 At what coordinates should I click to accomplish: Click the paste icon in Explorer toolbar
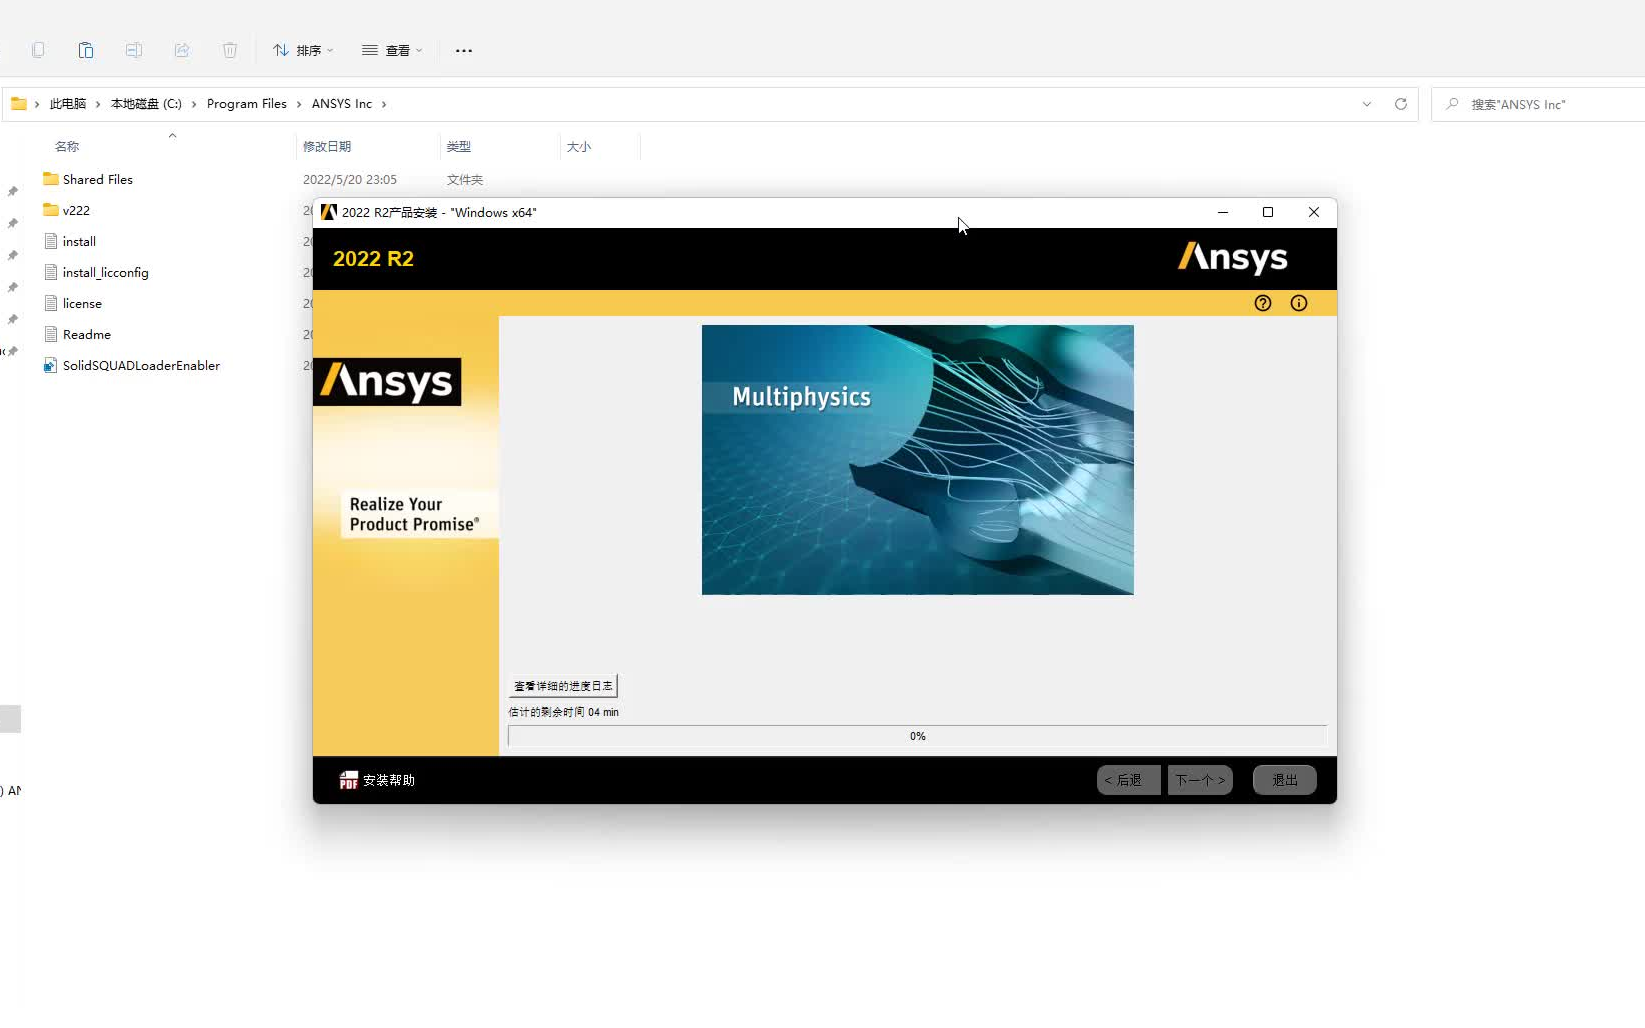[x=86, y=50]
